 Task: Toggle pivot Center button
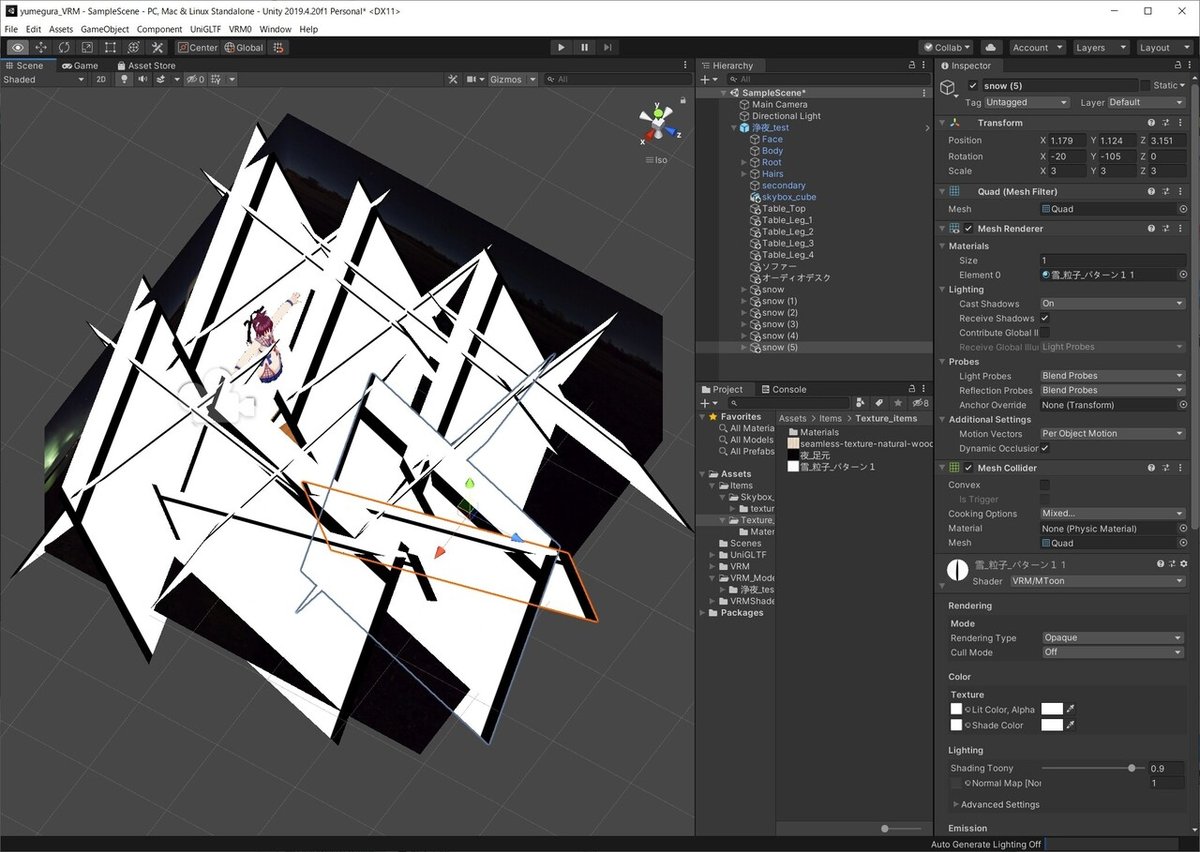pyautogui.click(x=197, y=47)
